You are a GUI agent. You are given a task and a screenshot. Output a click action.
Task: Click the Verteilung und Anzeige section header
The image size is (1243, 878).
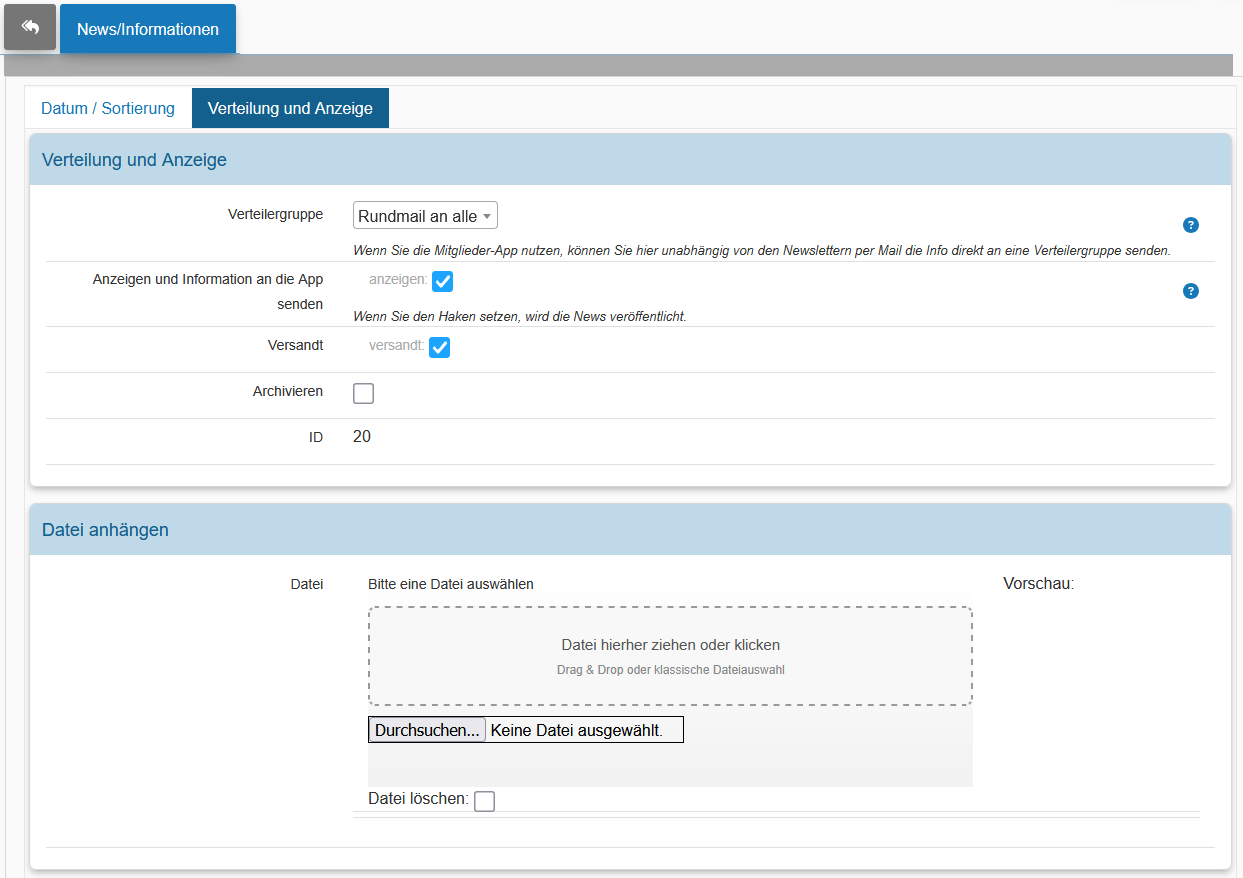tap(630, 160)
